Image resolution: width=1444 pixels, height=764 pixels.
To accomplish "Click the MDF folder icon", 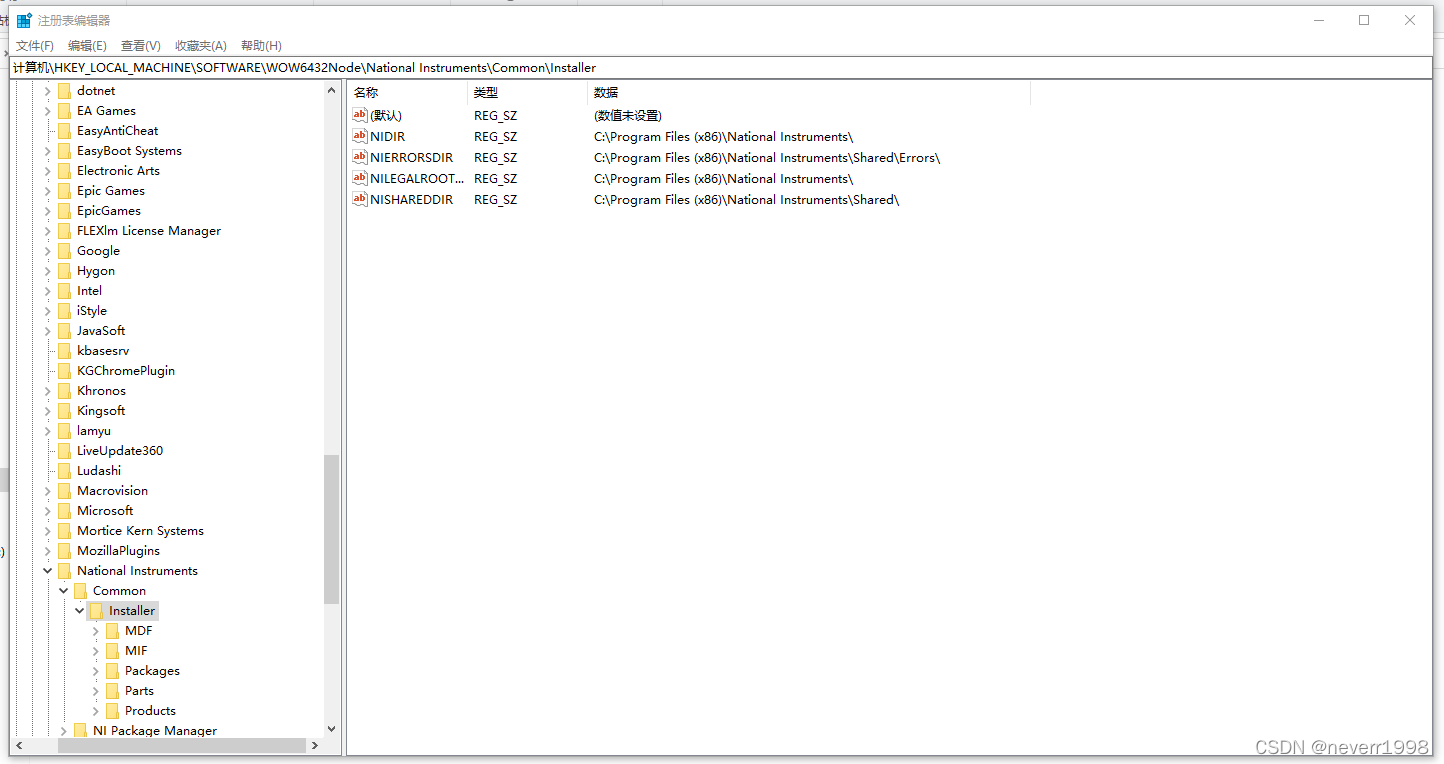I will point(113,631).
